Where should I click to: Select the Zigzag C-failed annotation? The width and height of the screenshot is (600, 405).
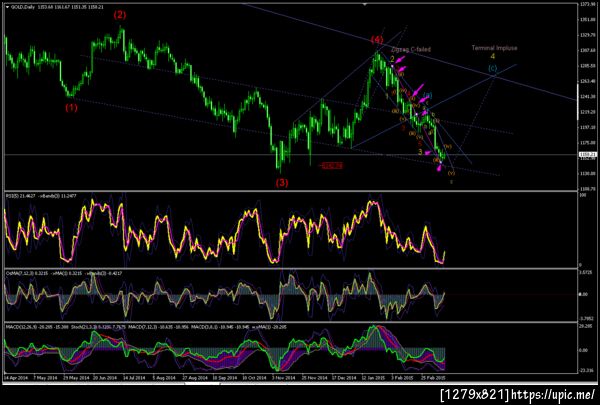pyautogui.click(x=411, y=49)
